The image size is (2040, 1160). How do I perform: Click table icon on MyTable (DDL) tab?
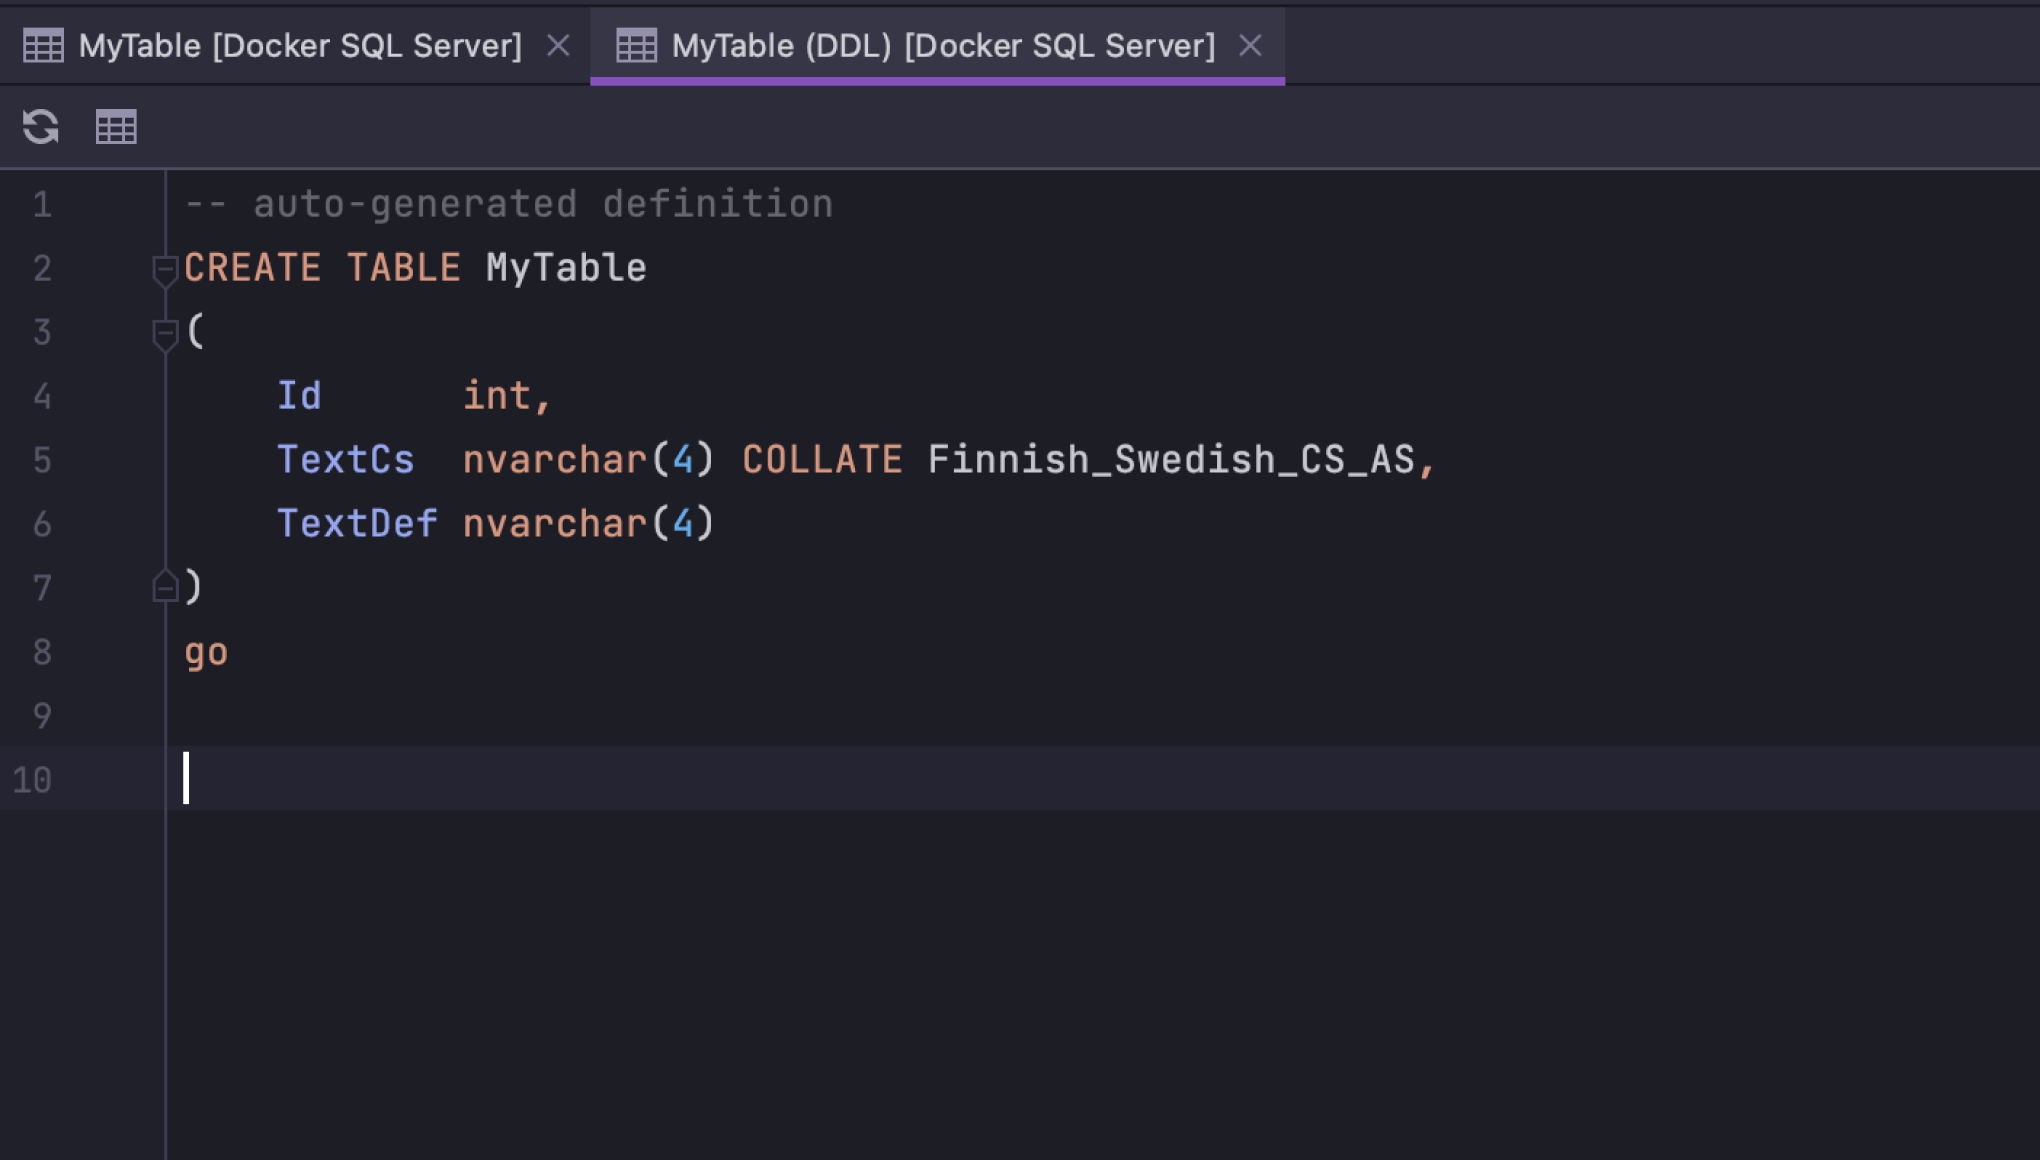(x=636, y=46)
